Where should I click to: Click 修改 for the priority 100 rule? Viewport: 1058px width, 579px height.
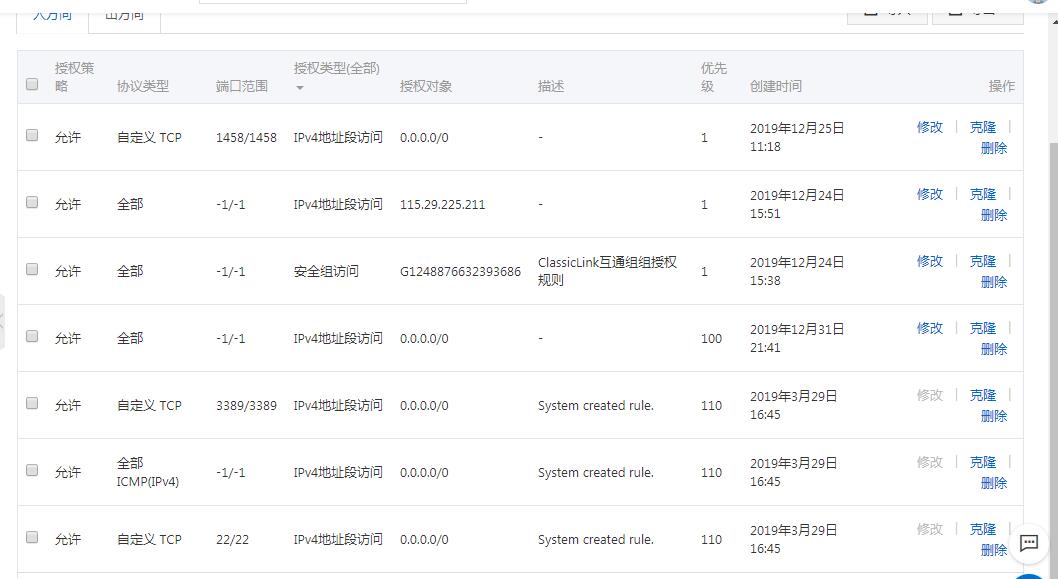tap(930, 328)
